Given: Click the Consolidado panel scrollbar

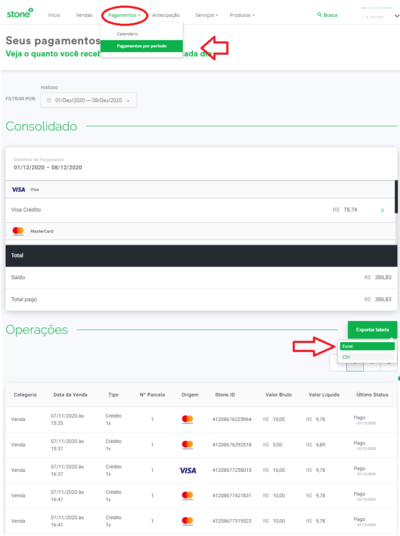Looking at the screenshot, I should tap(396, 197).
